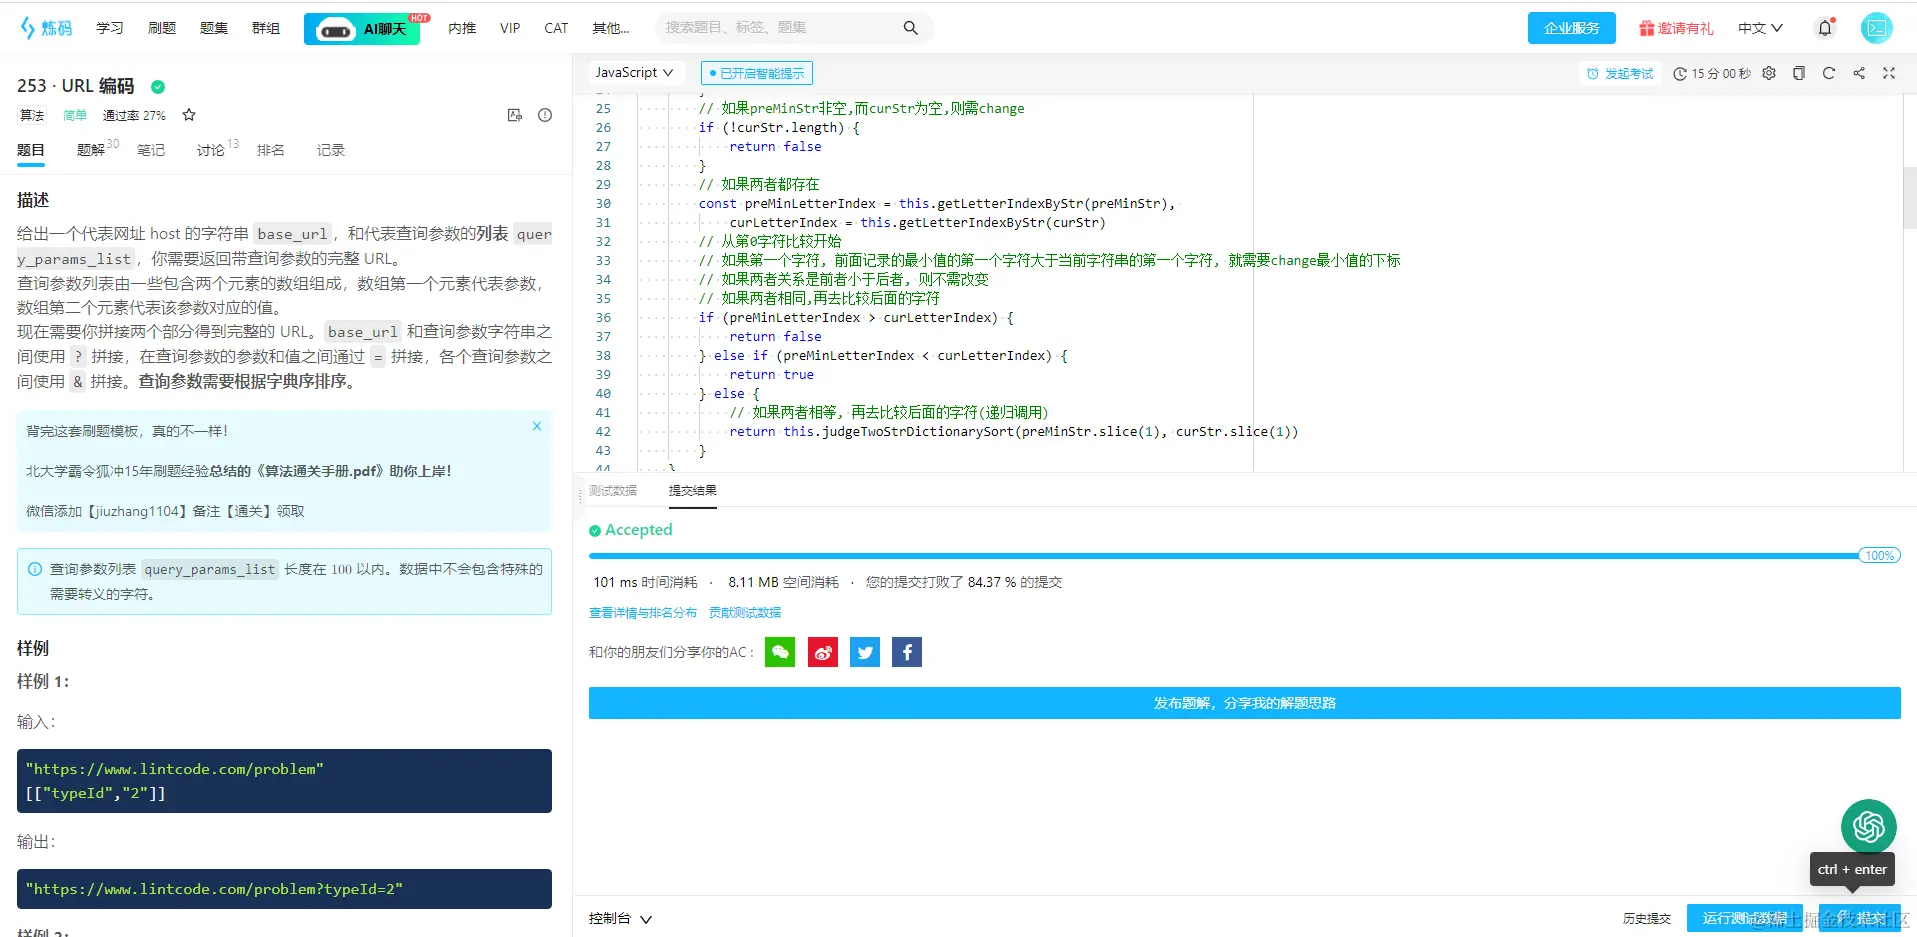
Task: Open the ChatGPT assistant floating button
Action: pos(1868,826)
